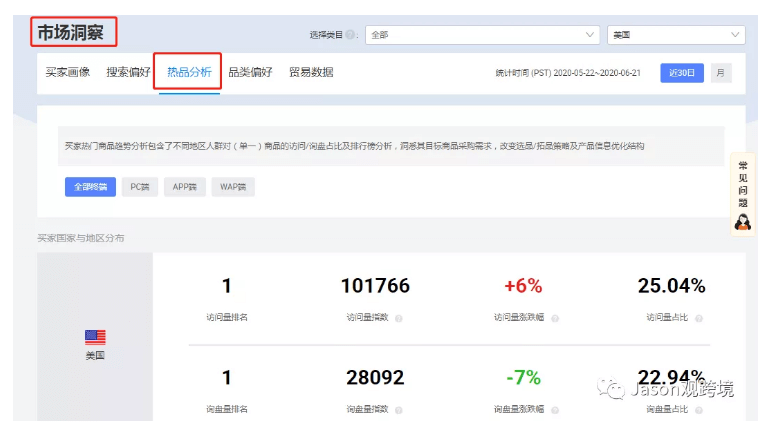Click info icon next to 访问量指数
Viewport: 767px width, 436px height.
[x=398, y=318]
